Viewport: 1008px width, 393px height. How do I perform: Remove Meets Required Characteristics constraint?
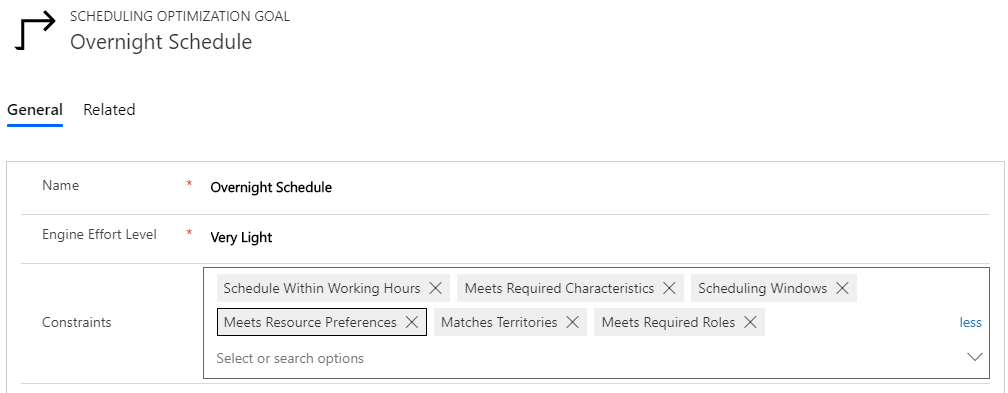pos(669,288)
